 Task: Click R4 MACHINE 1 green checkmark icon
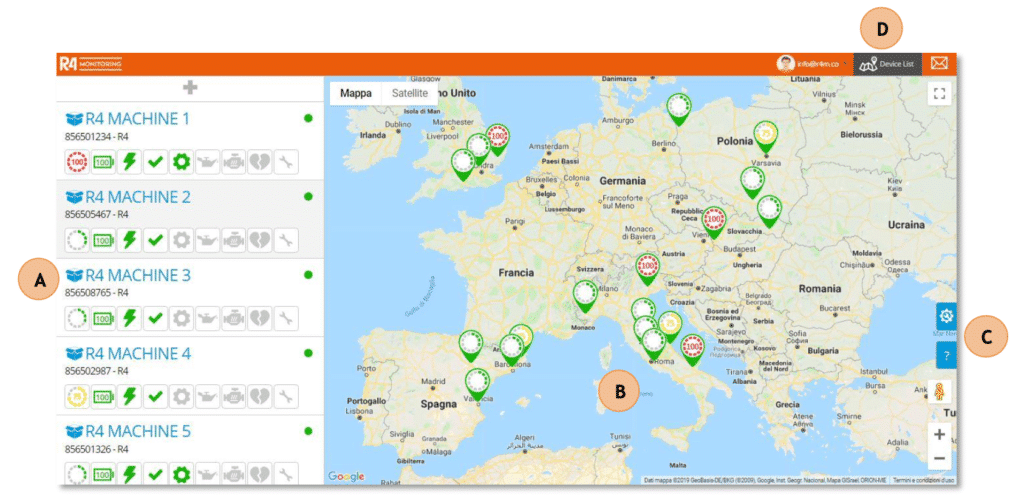pos(155,162)
